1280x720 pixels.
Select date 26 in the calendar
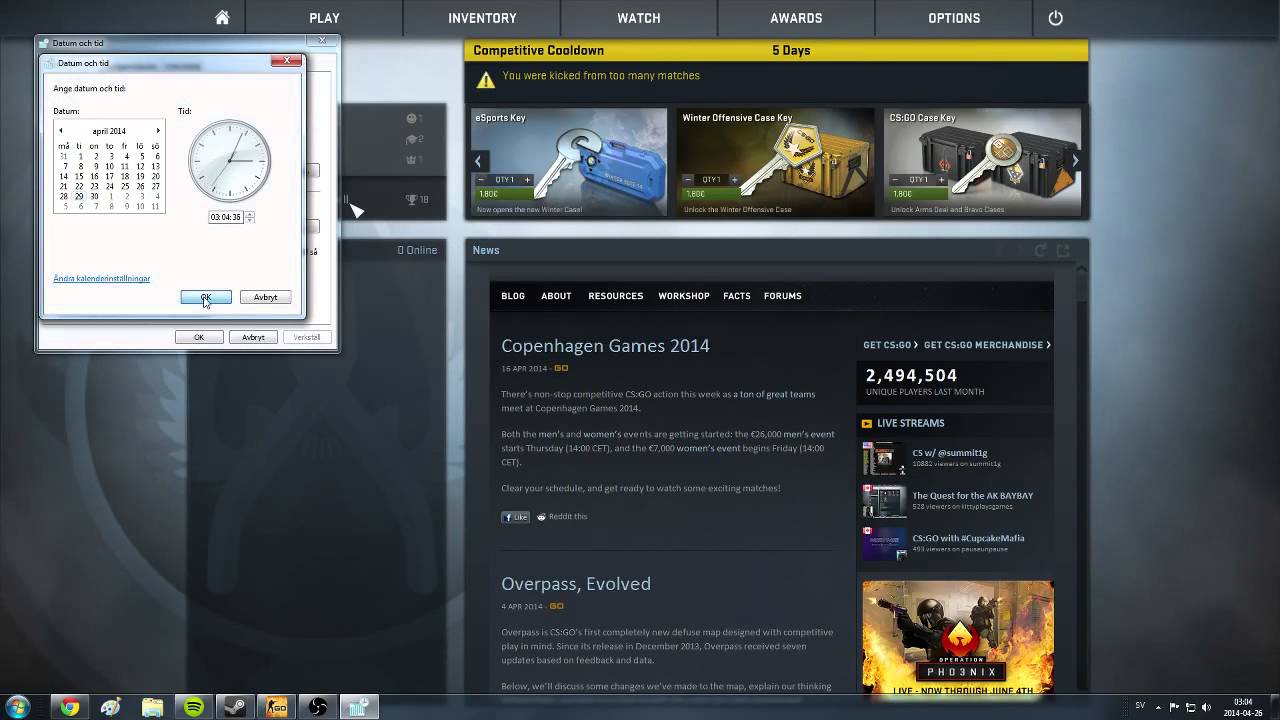140,186
